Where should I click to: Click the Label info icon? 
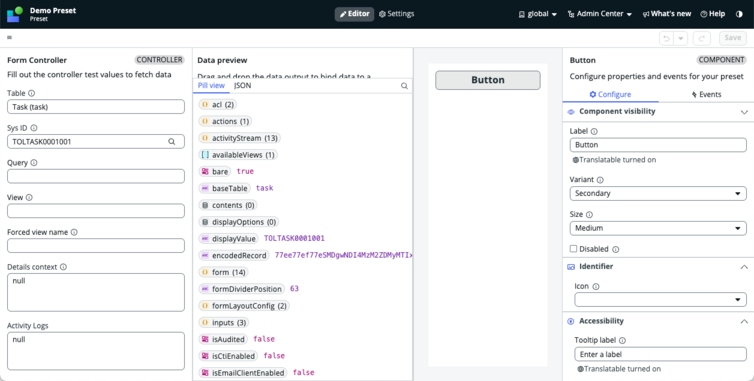[594, 131]
